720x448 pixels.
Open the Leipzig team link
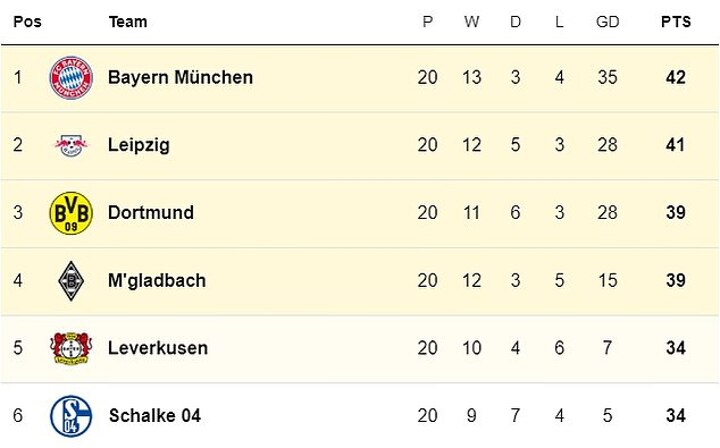139,145
